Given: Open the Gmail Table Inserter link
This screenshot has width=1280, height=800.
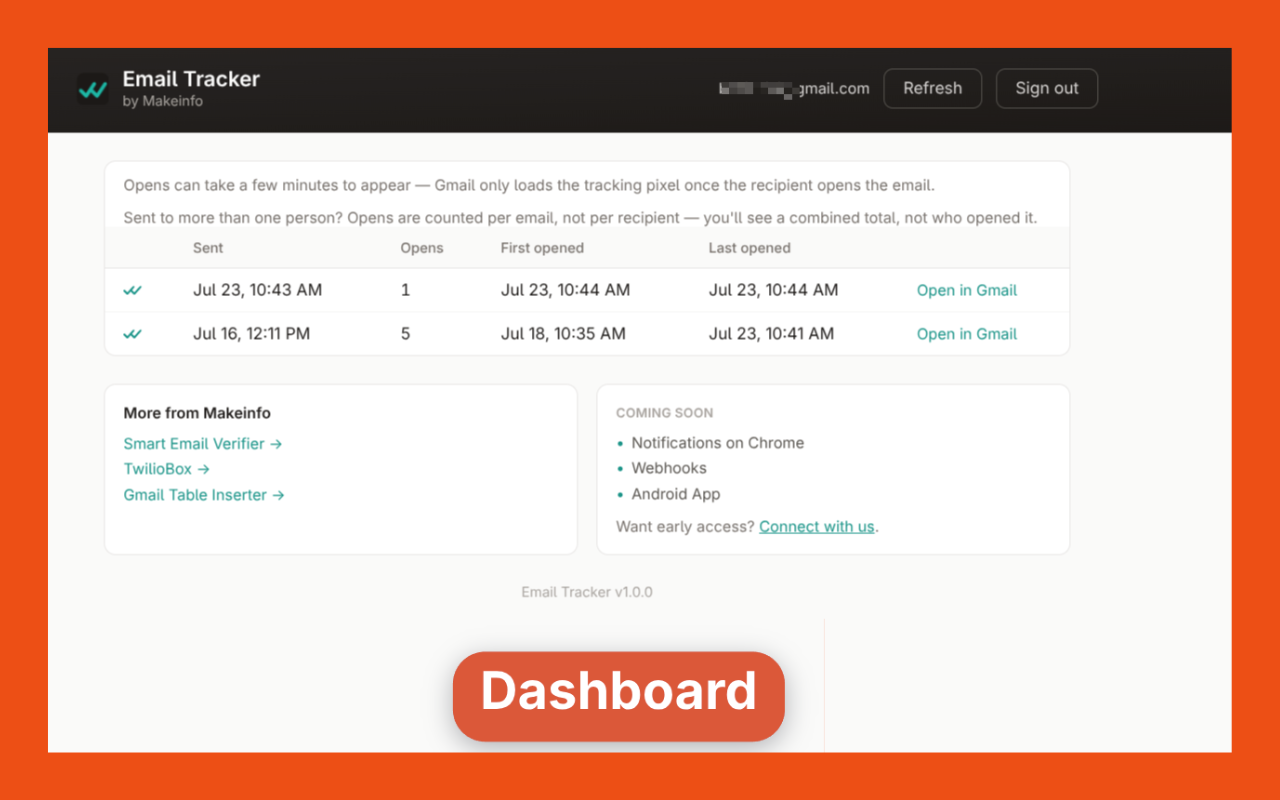Looking at the screenshot, I should (x=204, y=495).
